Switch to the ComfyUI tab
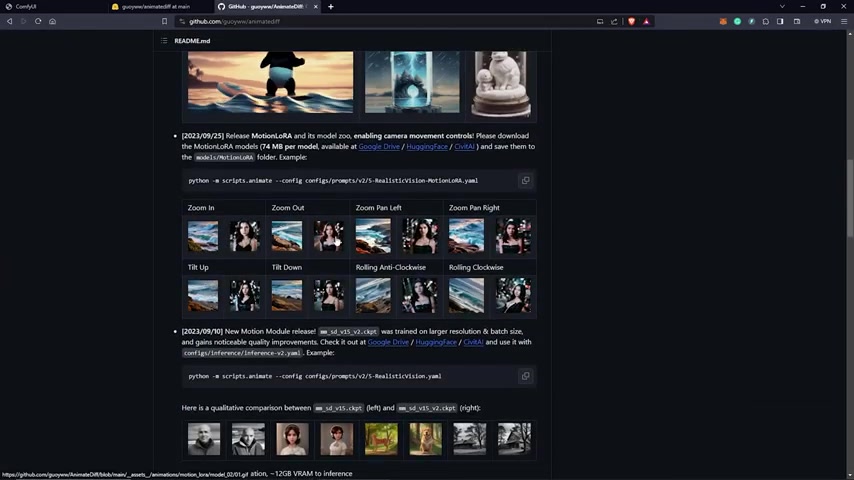Screen dimensions: 854x480 pos(52,7)
